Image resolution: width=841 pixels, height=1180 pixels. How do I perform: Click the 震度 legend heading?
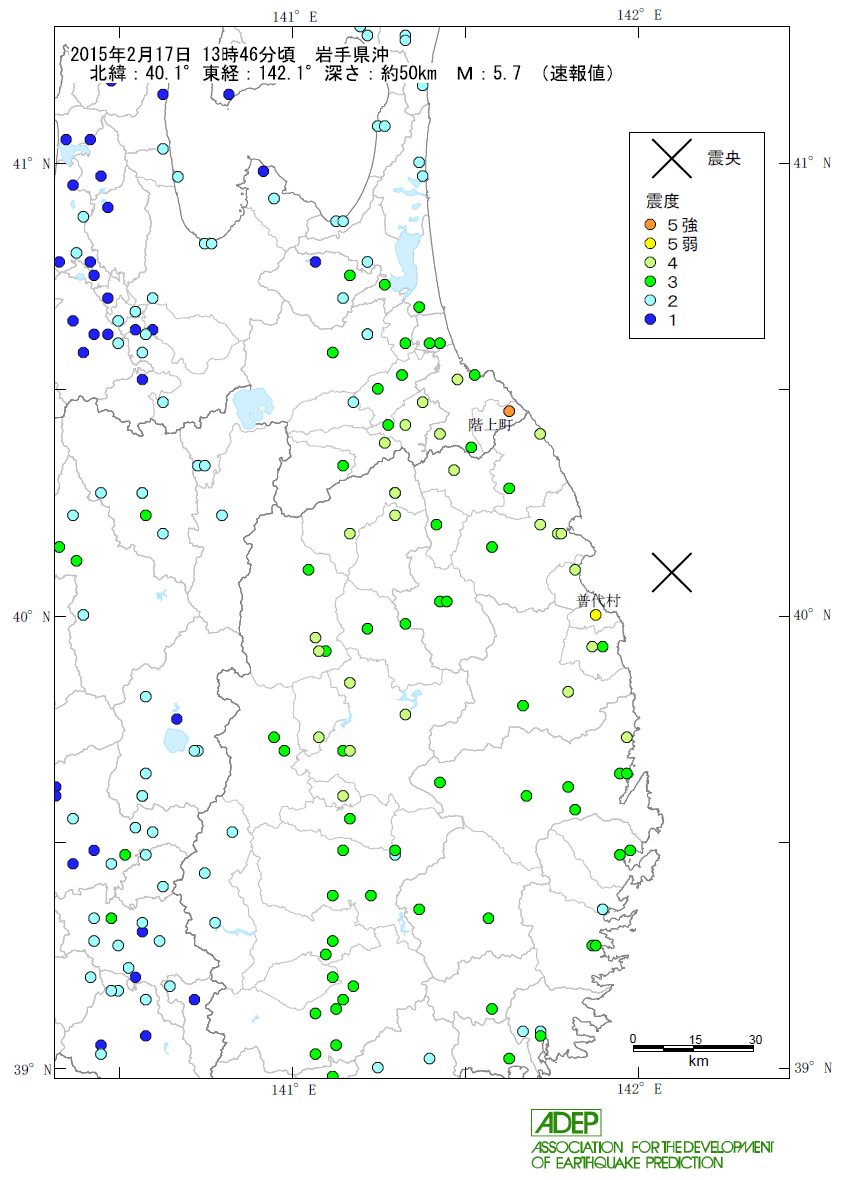(x=663, y=201)
